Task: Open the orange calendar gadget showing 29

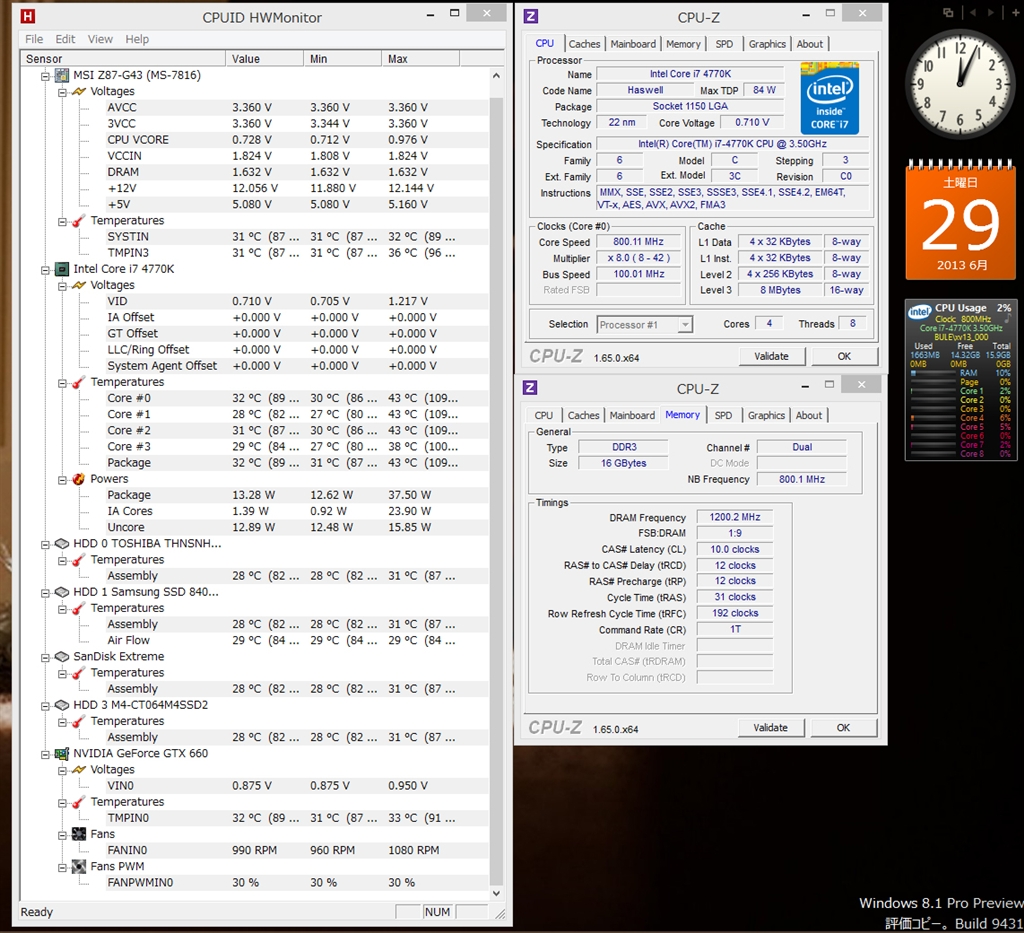Action: (x=960, y=220)
